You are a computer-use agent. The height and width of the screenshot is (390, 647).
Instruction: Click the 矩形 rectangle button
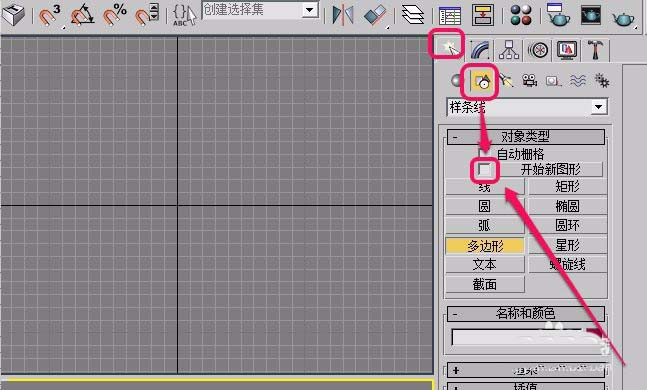click(568, 187)
